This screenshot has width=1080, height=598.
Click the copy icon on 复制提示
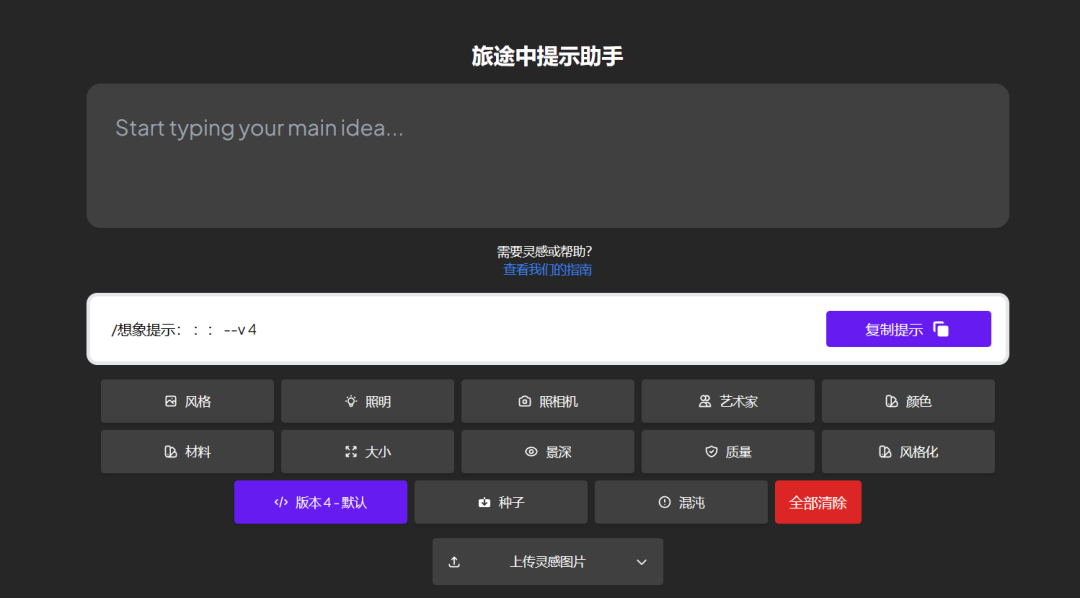(941, 329)
